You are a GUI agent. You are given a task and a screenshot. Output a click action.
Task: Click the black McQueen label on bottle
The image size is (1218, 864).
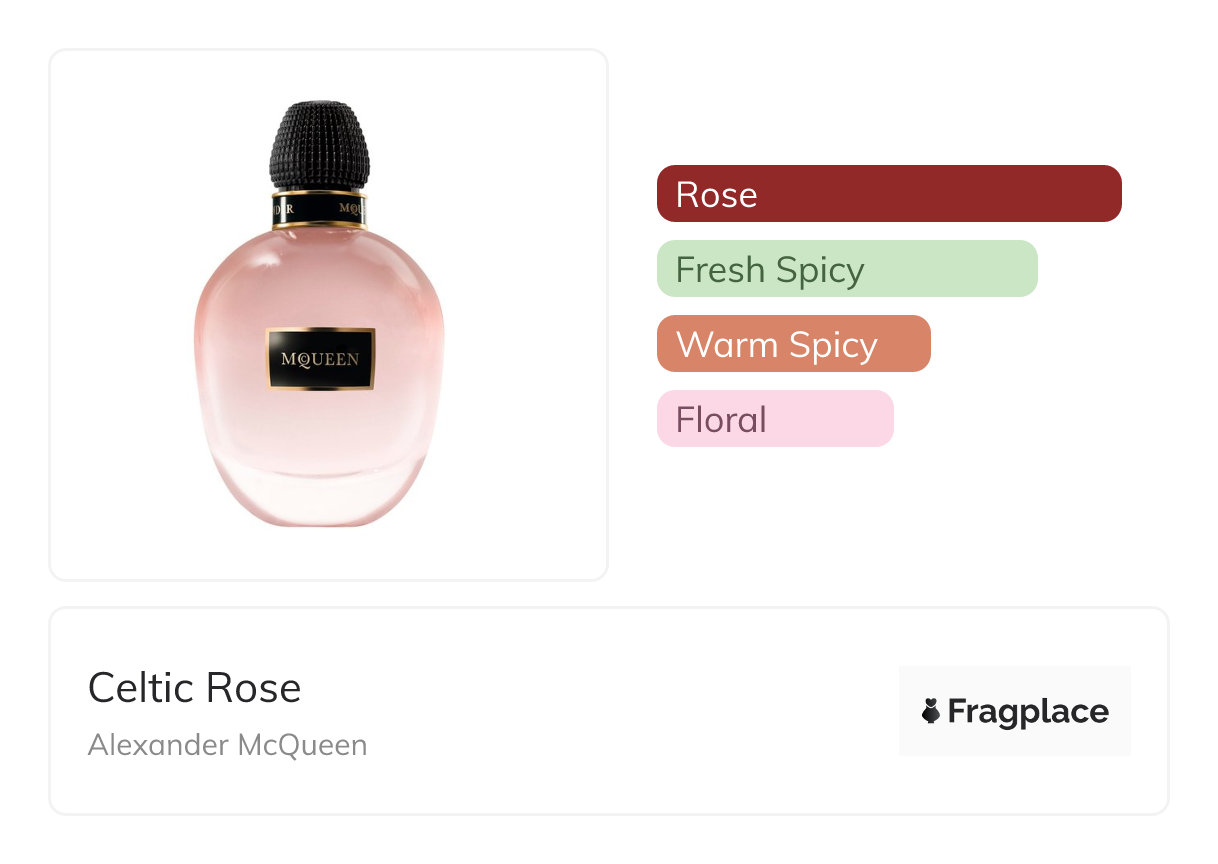click(320, 359)
